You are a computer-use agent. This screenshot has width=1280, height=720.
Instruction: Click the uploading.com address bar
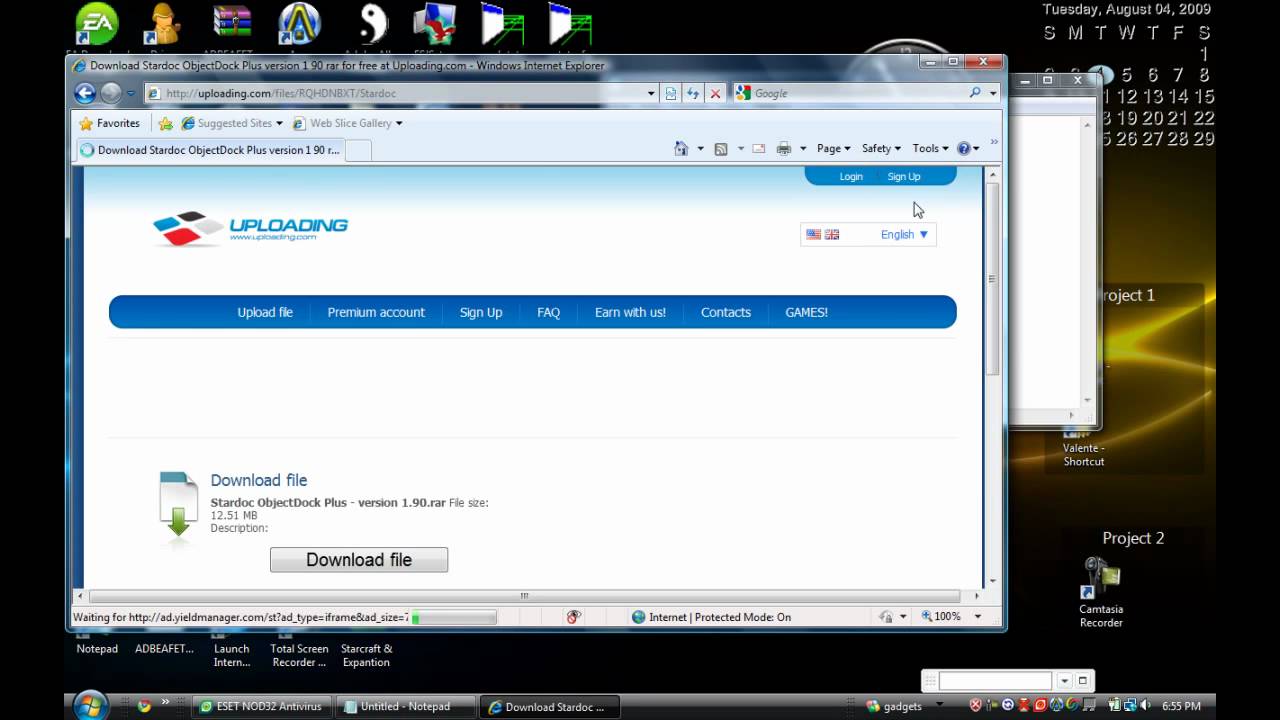(x=402, y=93)
